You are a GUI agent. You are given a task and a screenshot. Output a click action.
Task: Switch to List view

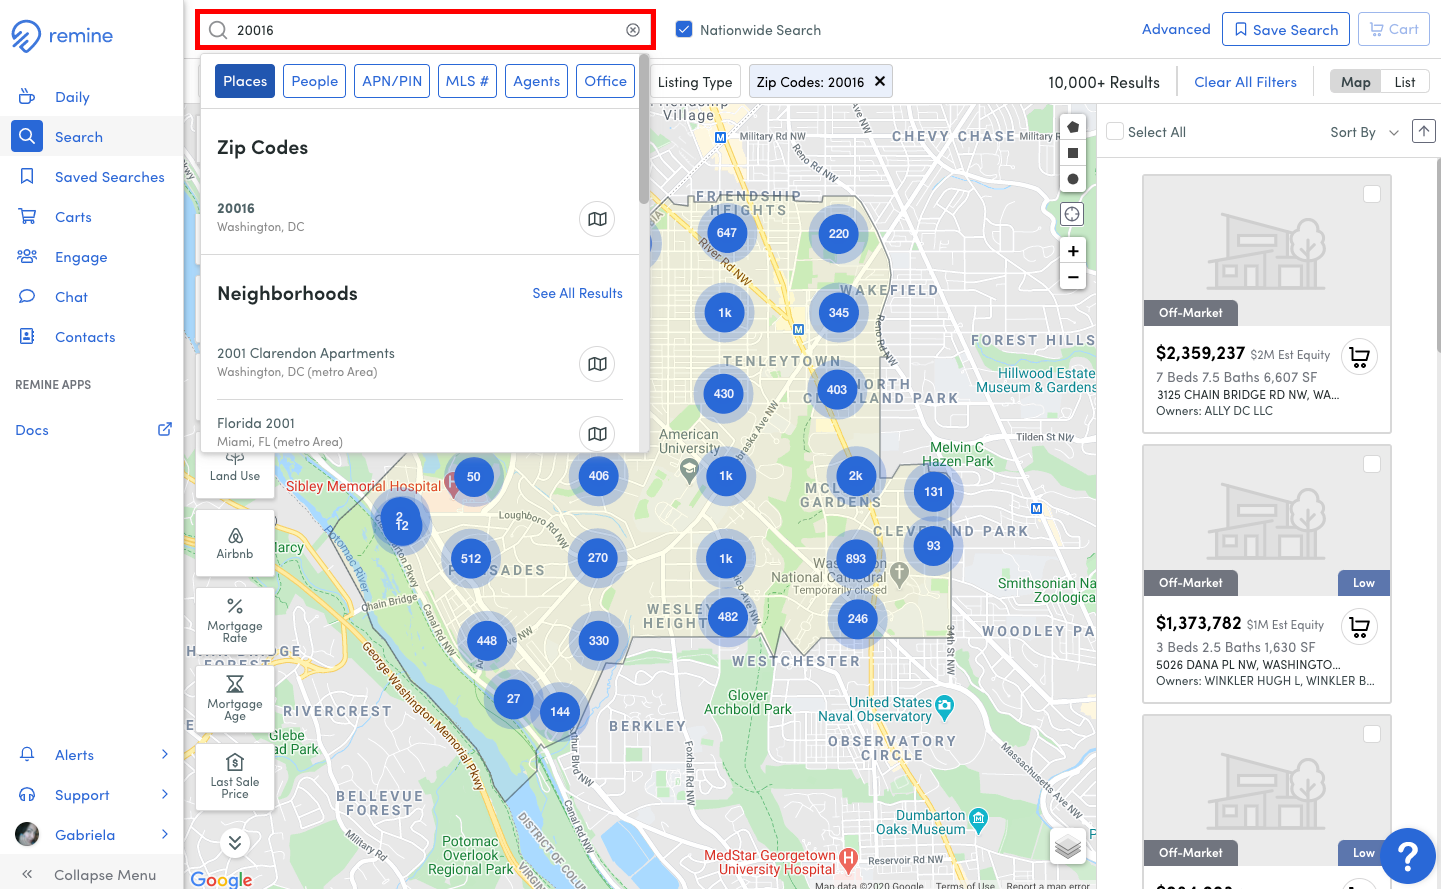tap(1405, 82)
